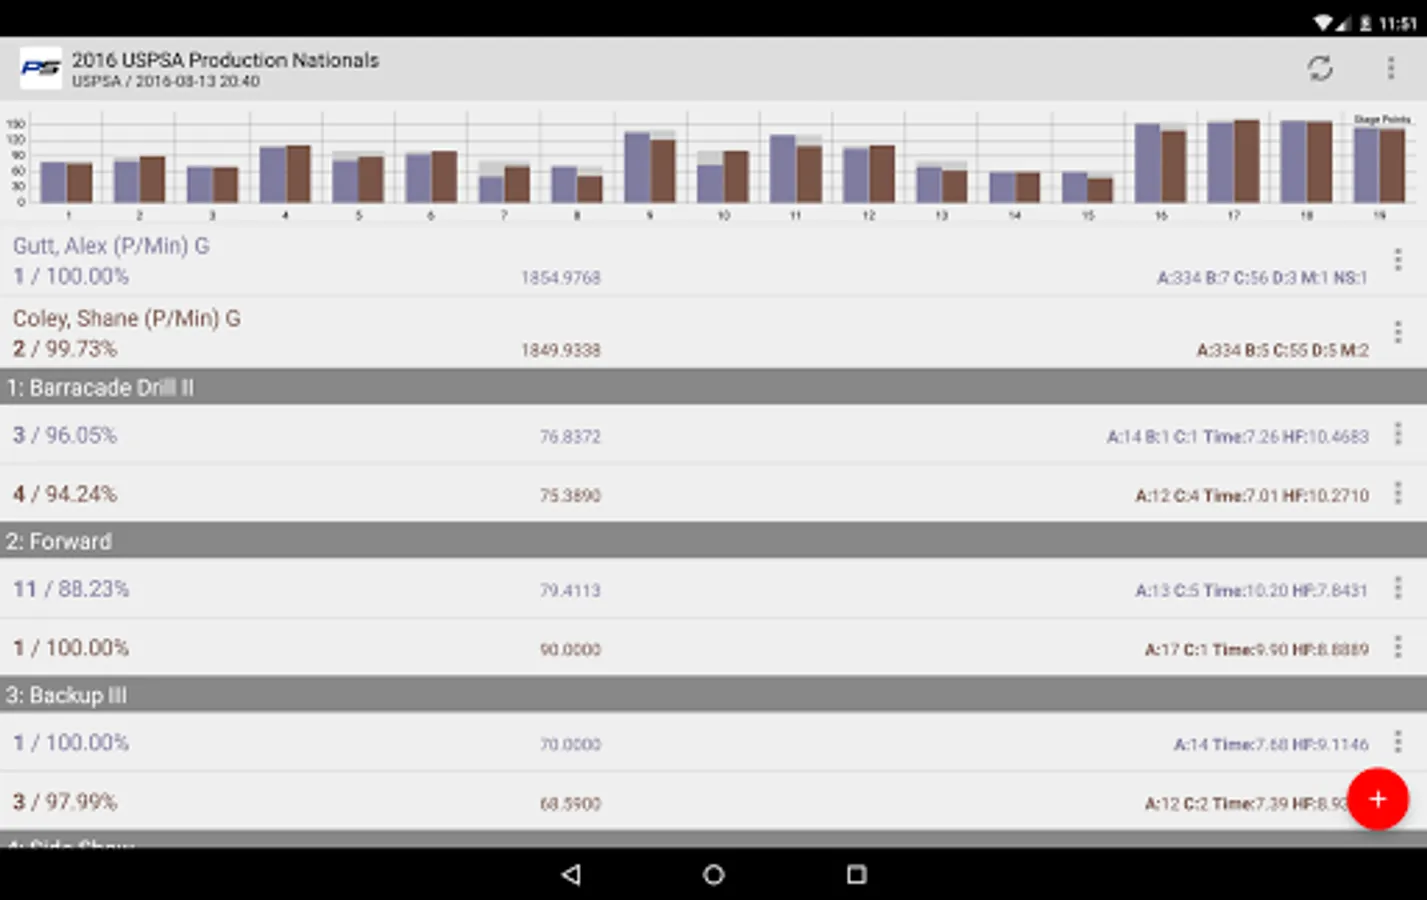The height and width of the screenshot is (900, 1427).
Task: Tap details A:13 C:5 Time:10.20
Action: 1251,591
